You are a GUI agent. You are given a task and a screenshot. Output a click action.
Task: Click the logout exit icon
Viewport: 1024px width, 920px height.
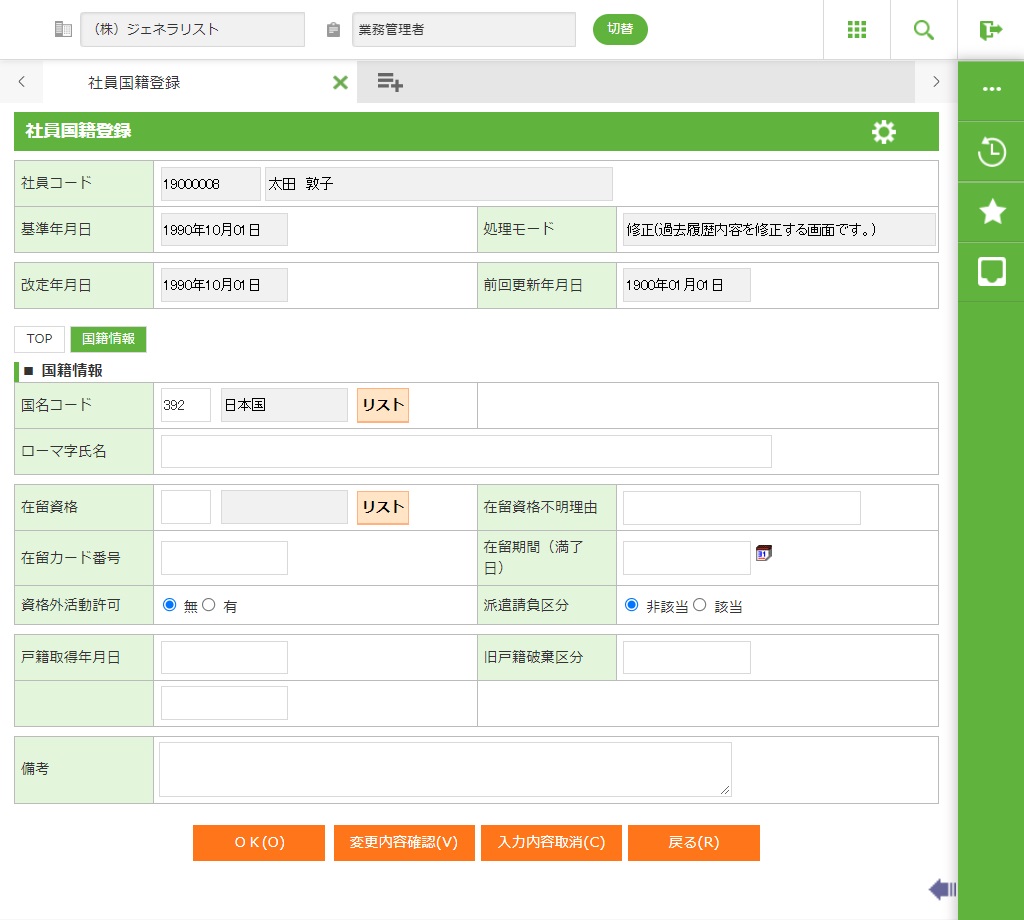coord(990,30)
